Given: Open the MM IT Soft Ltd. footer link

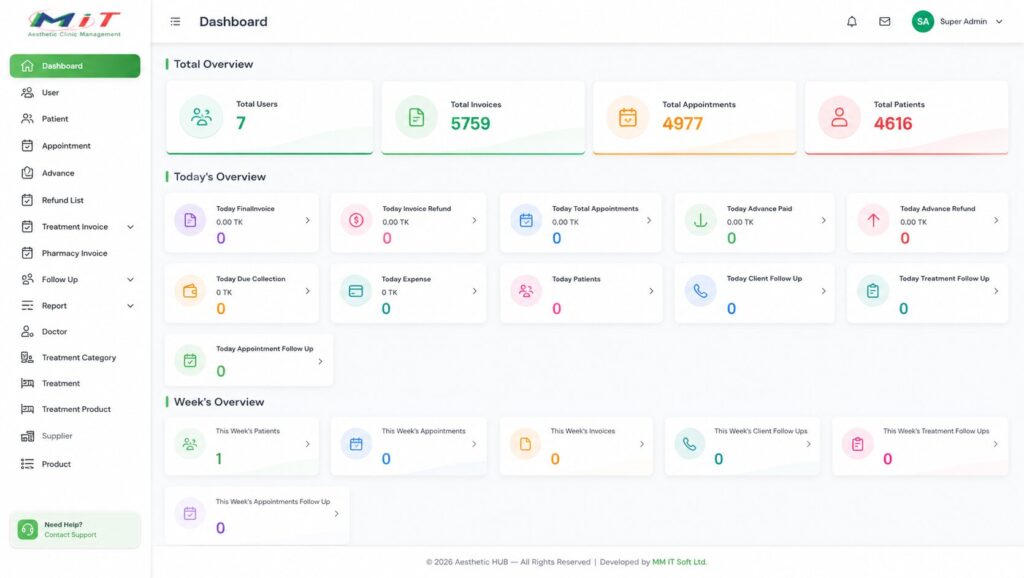Looking at the screenshot, I should (679, 562).
